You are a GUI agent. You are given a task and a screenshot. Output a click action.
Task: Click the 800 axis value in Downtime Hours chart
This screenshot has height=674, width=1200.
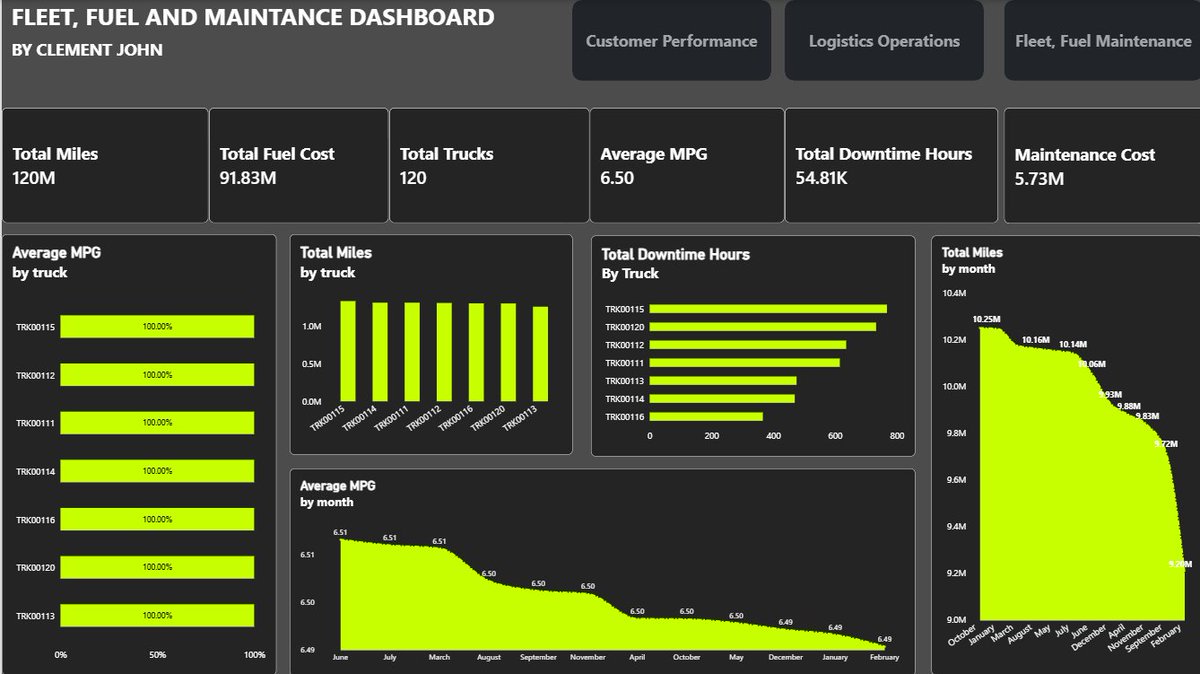(x=896, y=436)
